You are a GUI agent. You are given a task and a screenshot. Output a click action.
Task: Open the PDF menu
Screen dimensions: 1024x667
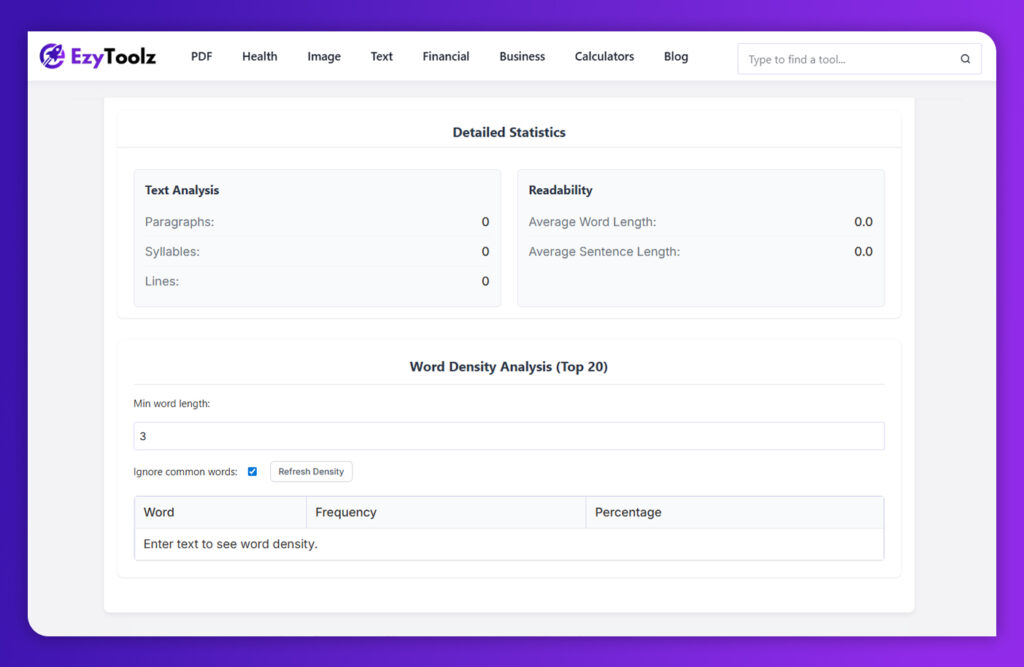[201, 57]
